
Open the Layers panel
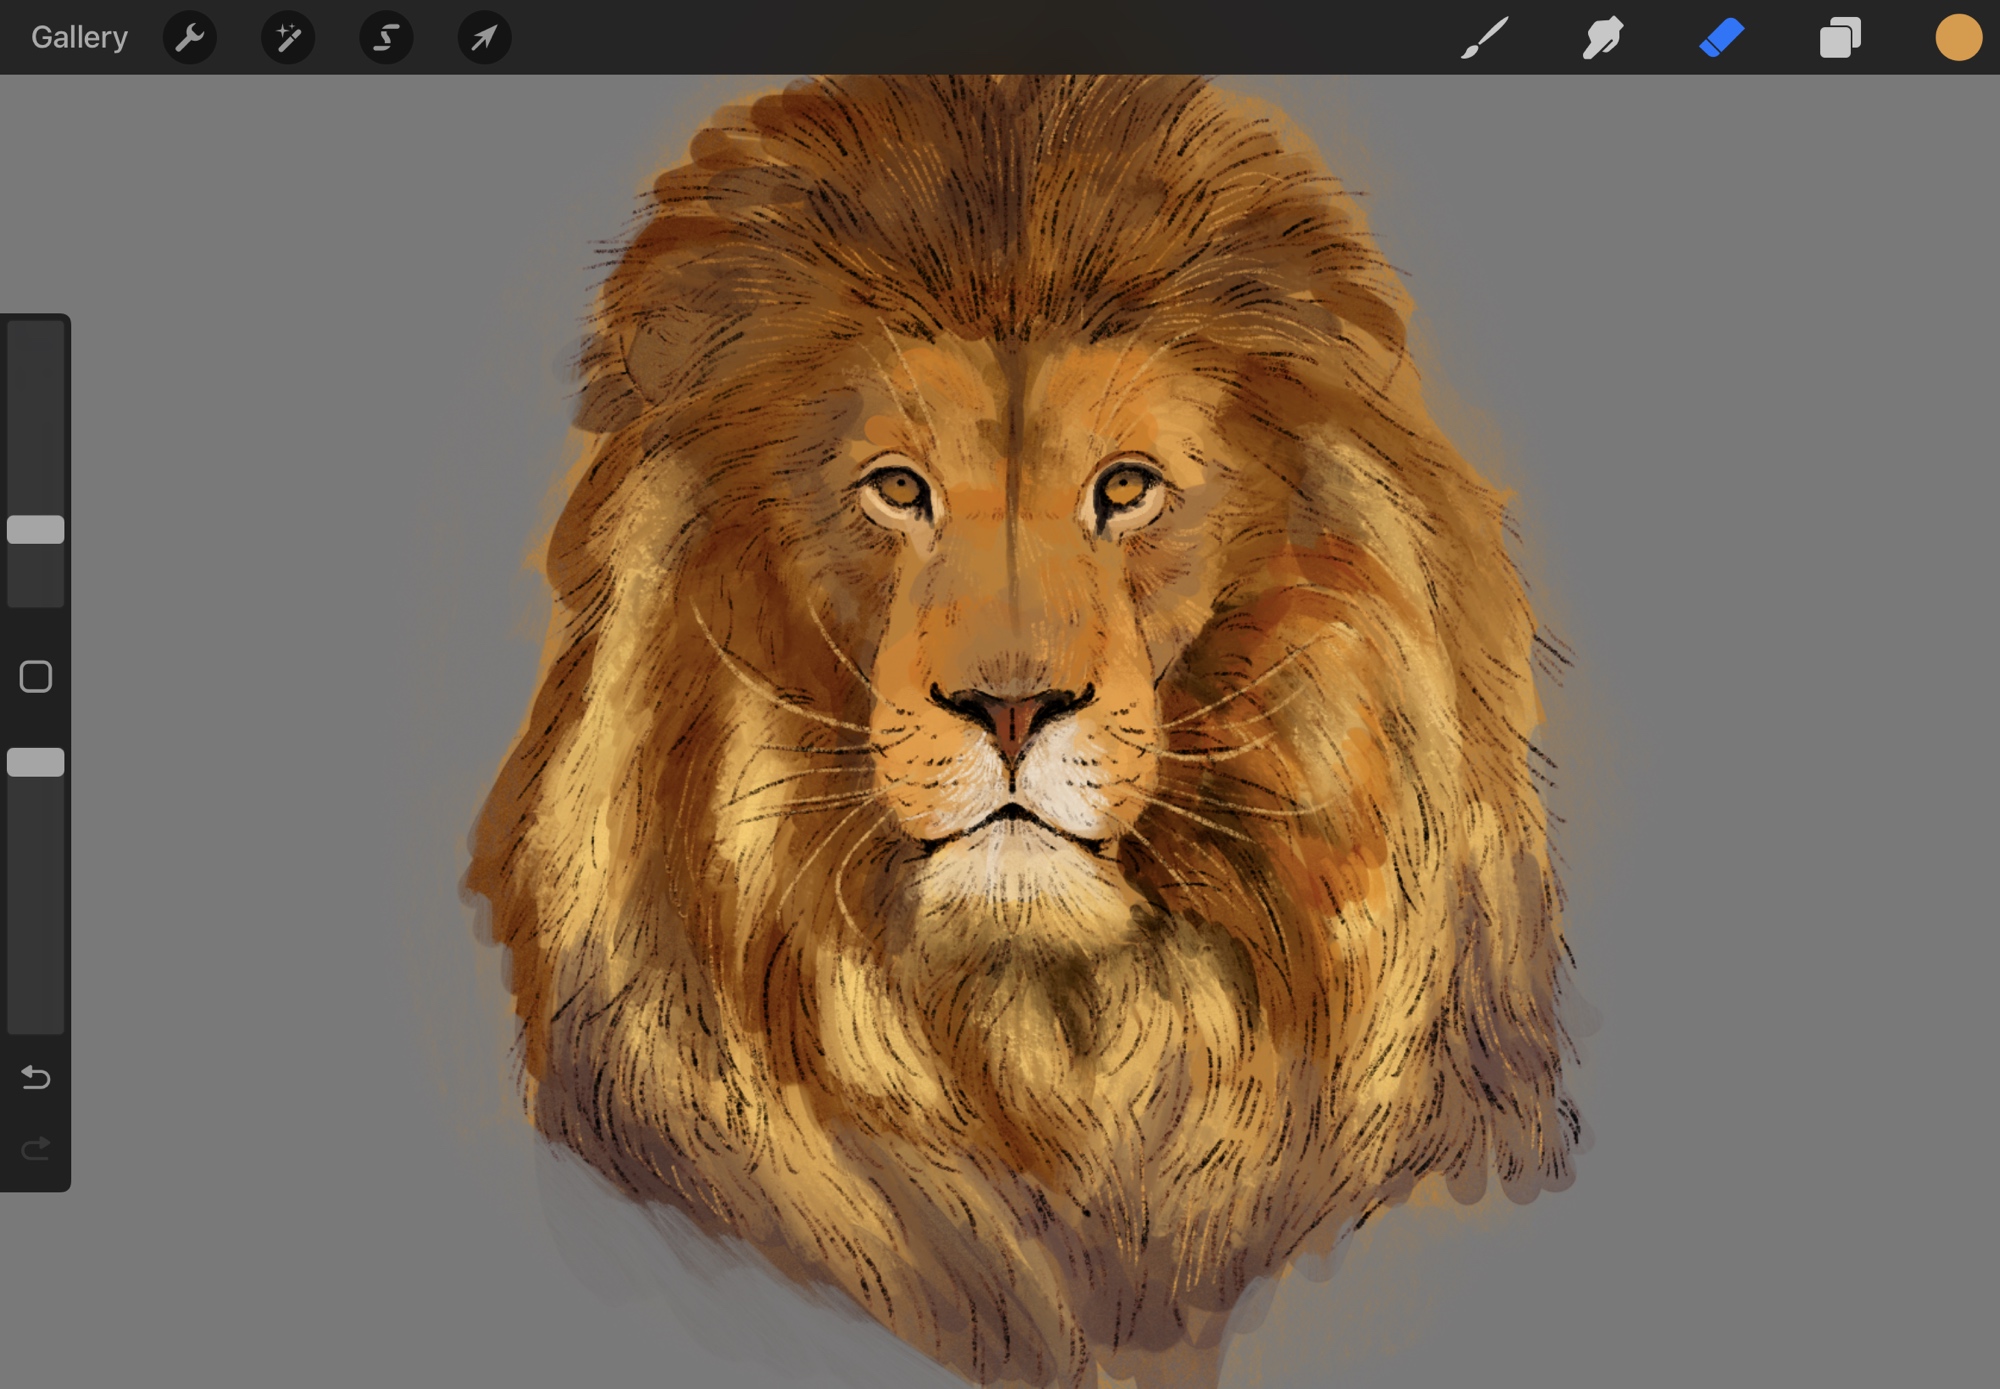1840,38
